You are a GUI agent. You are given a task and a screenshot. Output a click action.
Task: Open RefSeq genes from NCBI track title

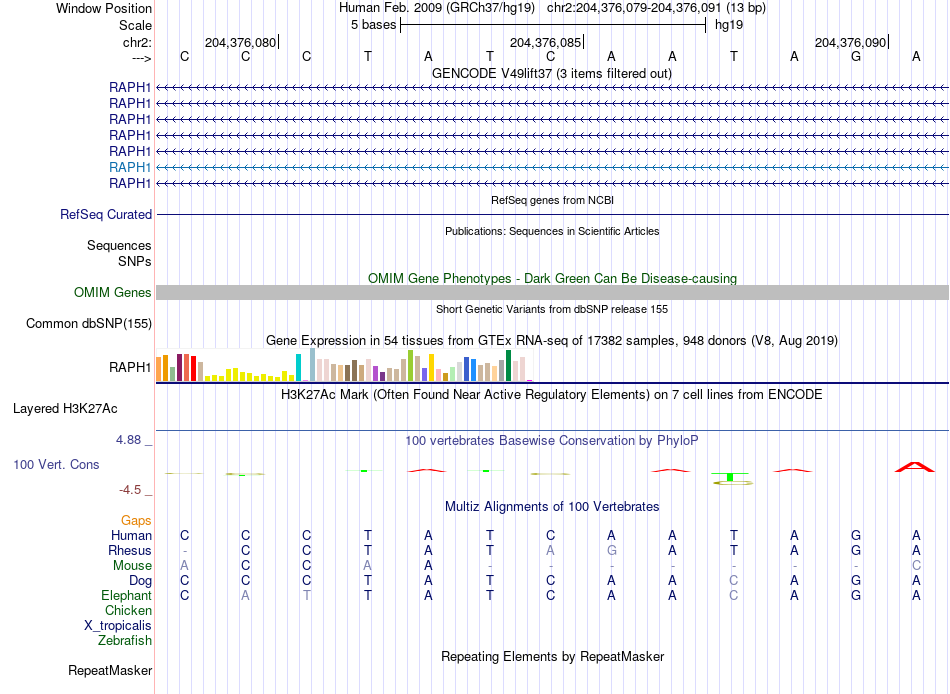point(552,200)
